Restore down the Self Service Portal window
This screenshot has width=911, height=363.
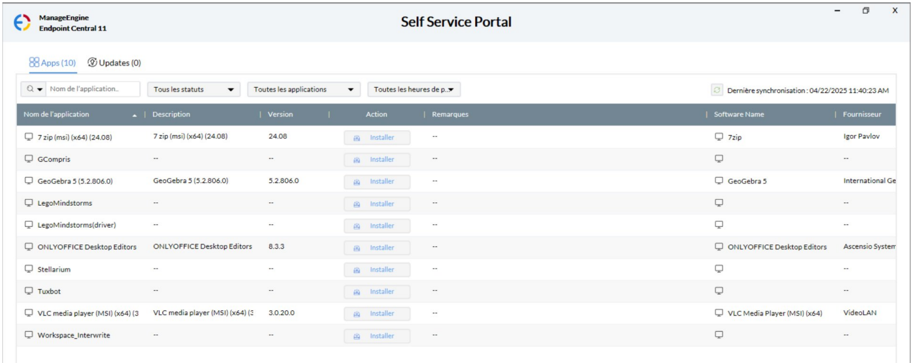pyautogui.click(x=866, y=10)
